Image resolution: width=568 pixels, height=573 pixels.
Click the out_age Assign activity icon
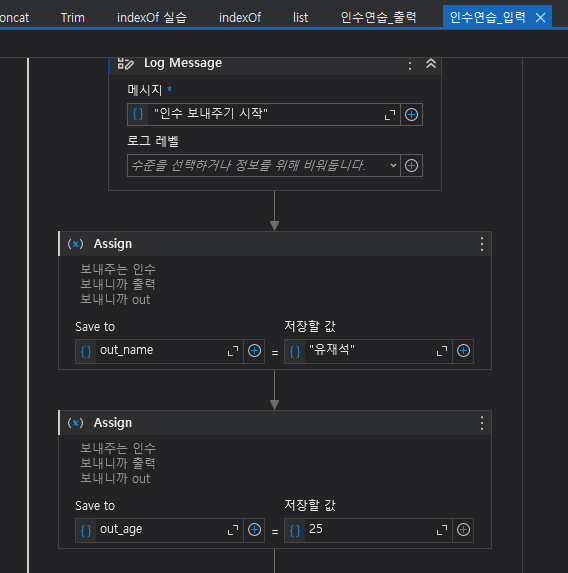(x=75, y=423)
